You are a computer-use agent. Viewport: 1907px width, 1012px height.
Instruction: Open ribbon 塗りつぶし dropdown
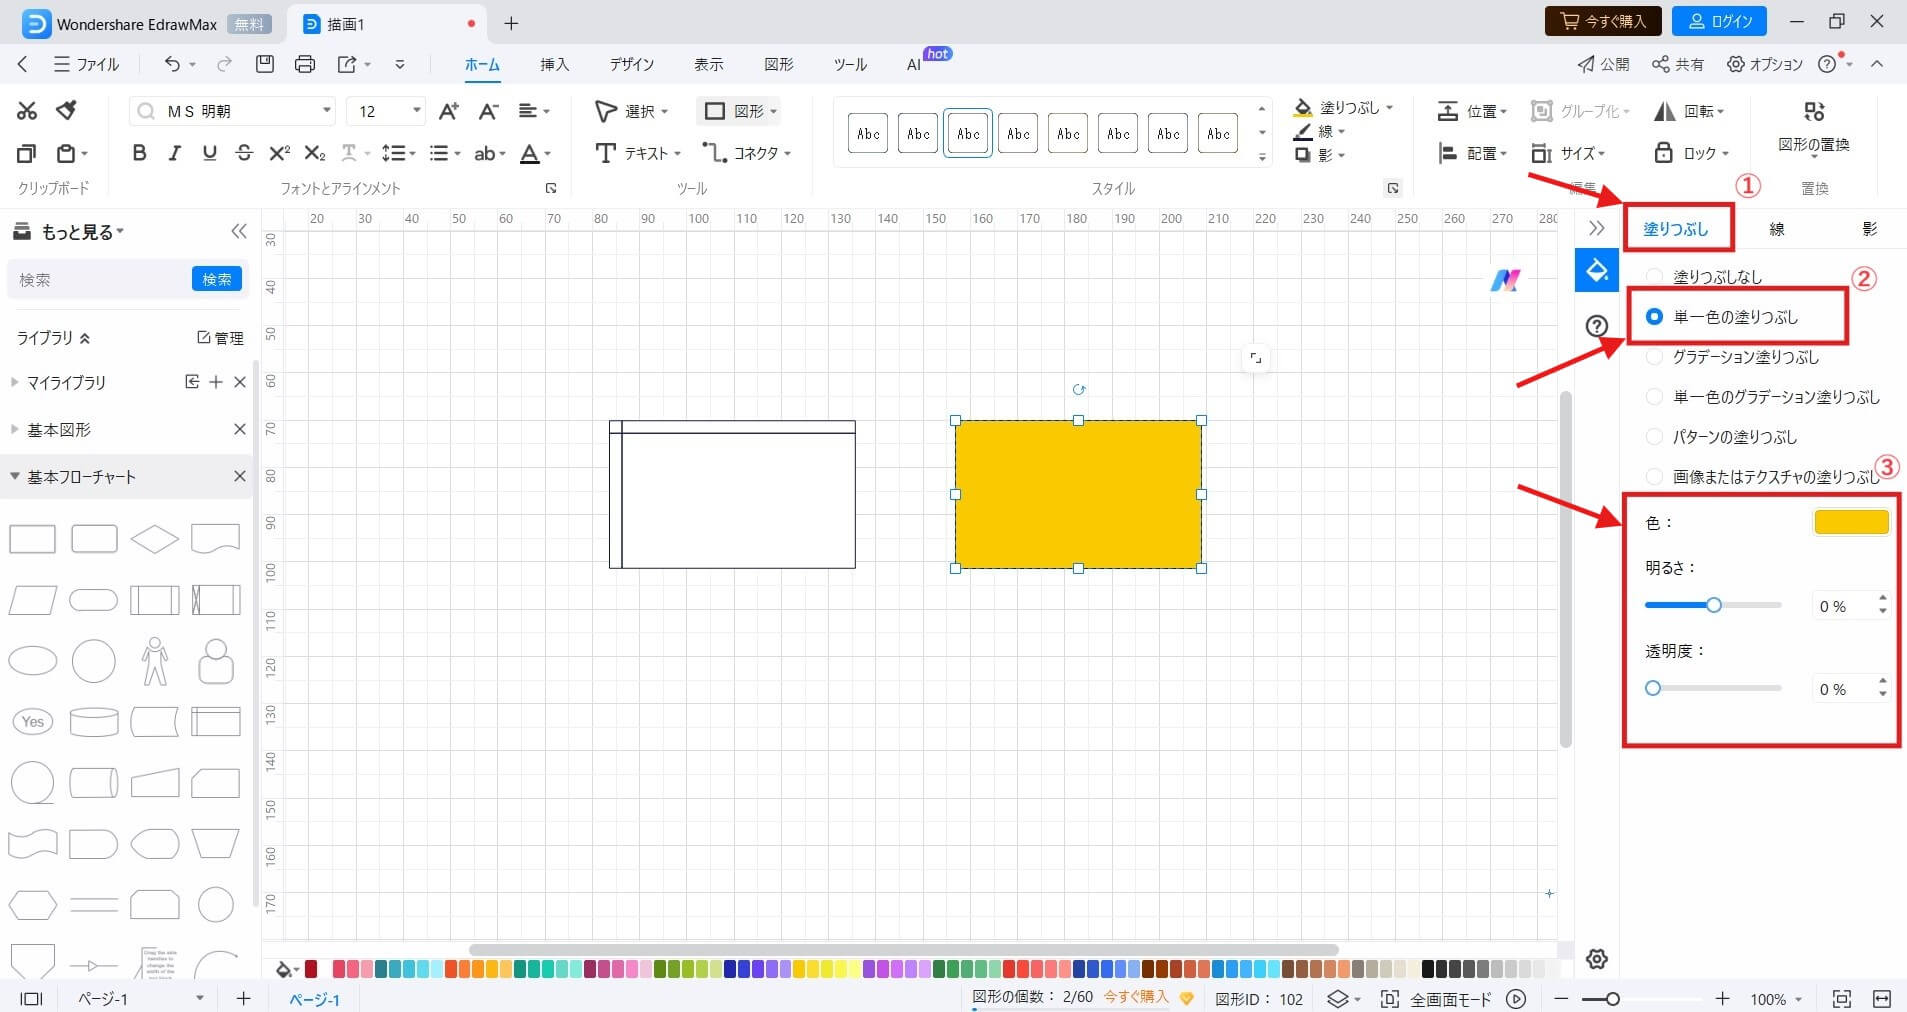1389,107
